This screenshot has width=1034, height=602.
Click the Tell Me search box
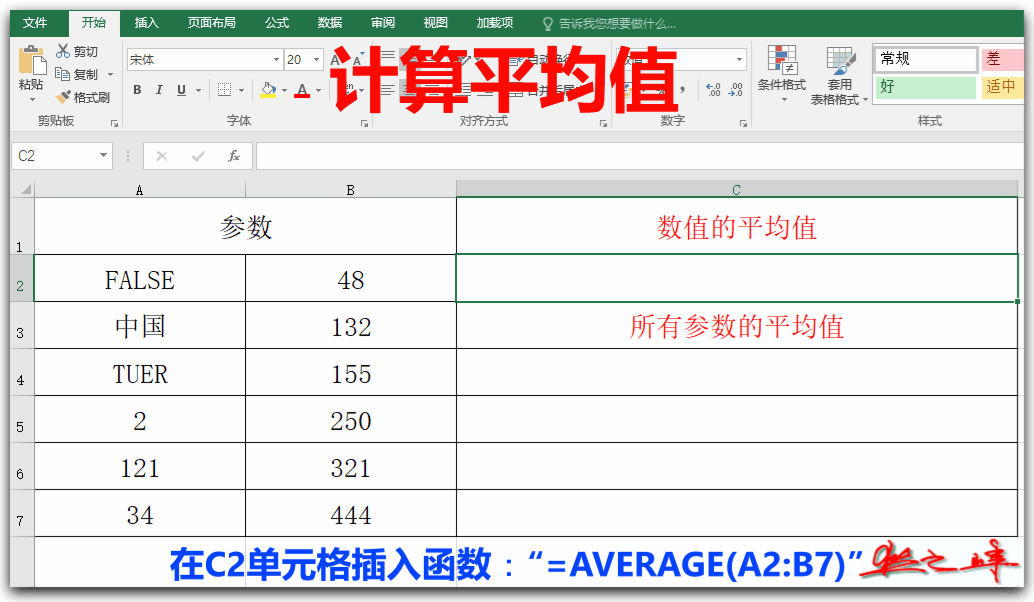tap(609, 24)
